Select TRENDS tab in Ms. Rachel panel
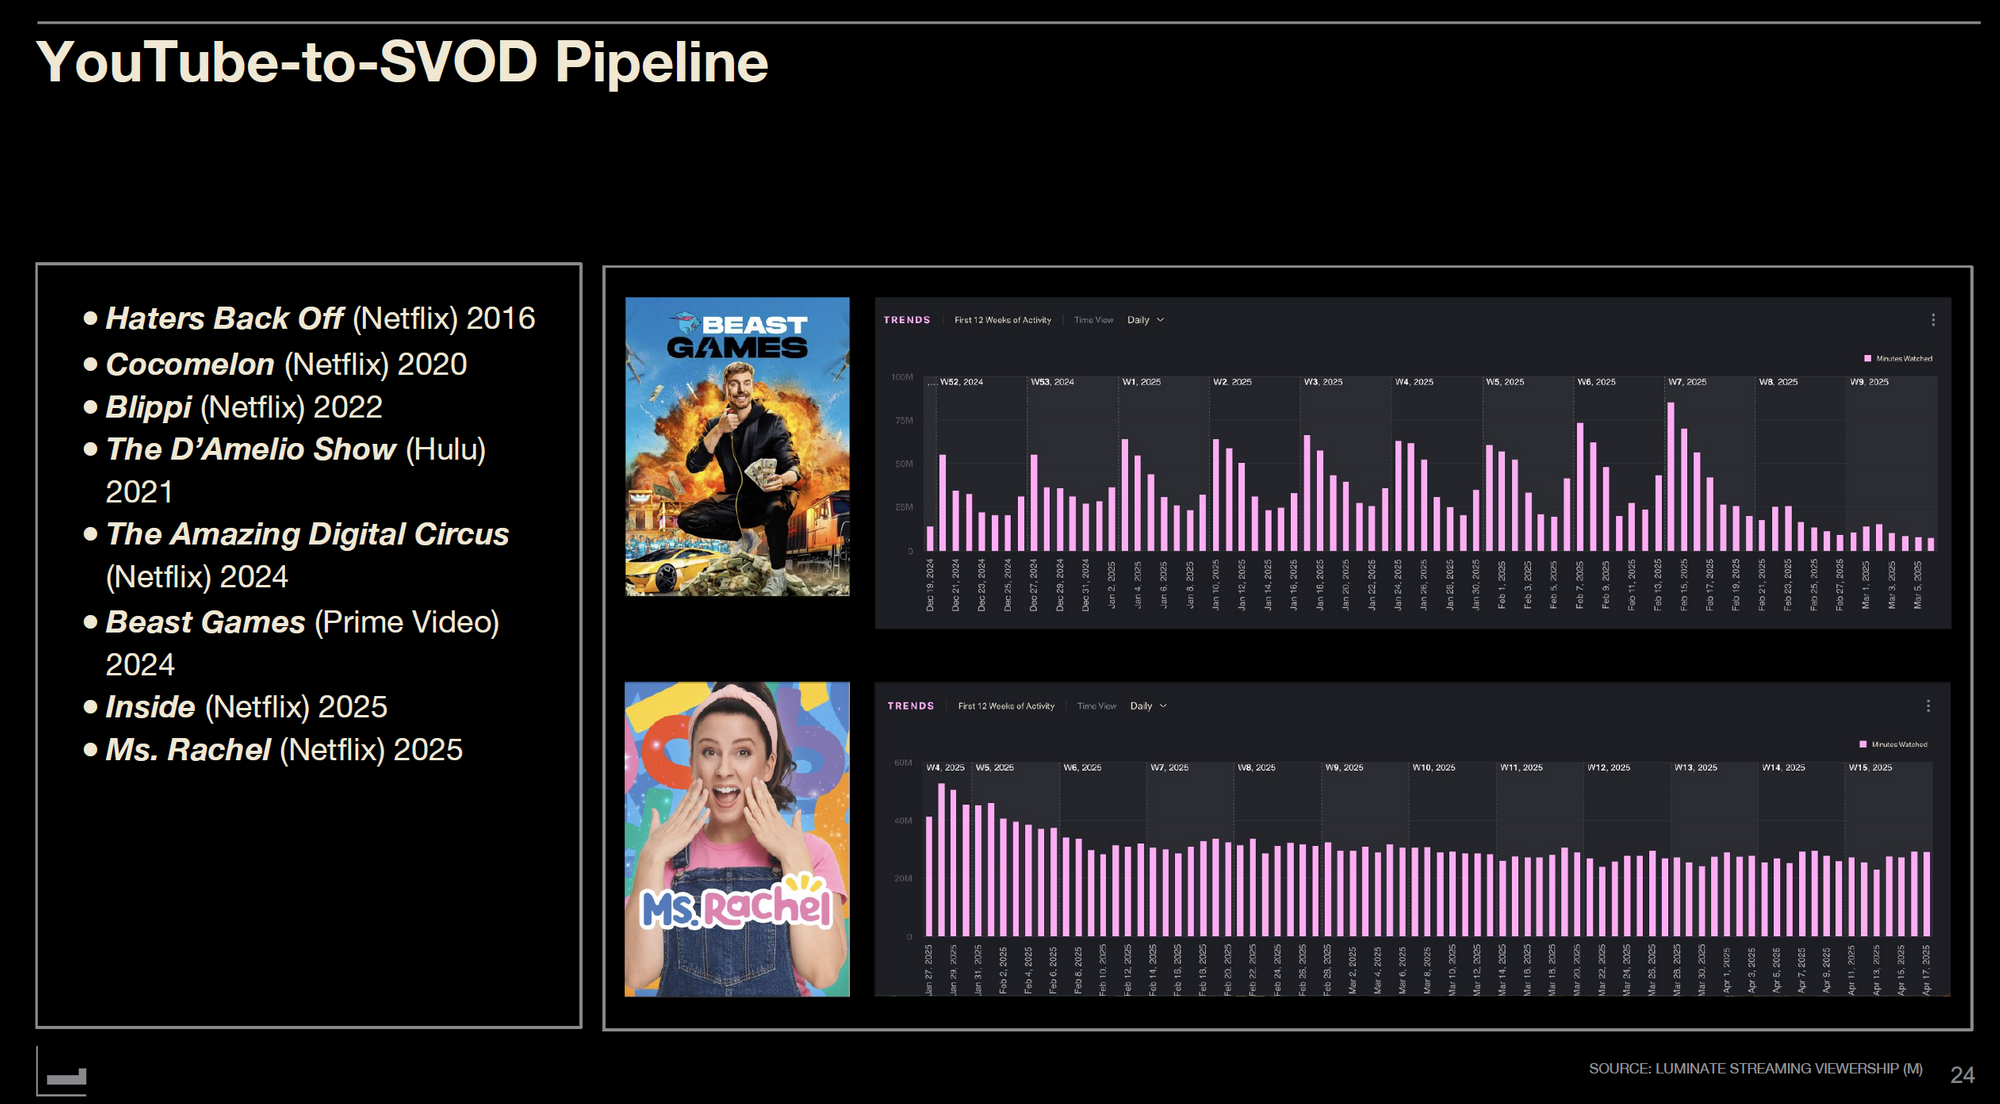Viewport: 2000px width, 1104px height. 910,706
